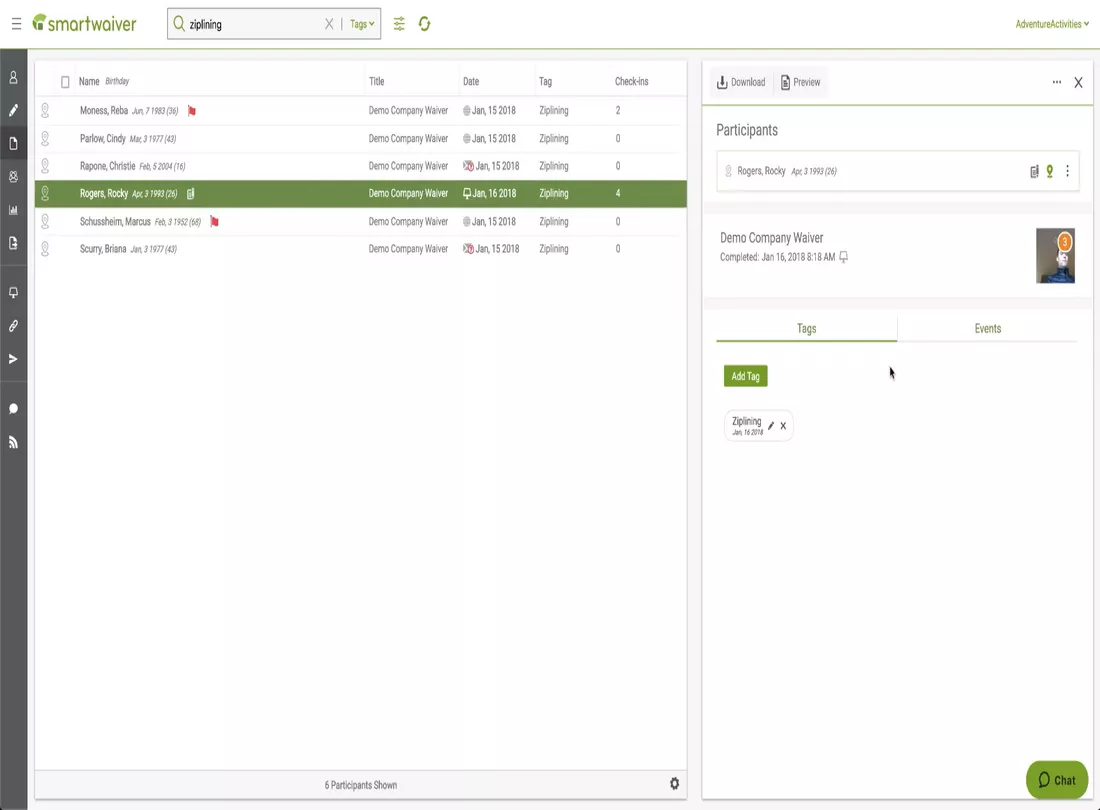The width and height of the screenshot is (1100, 810).
Task: Click the refresh icon beside search filters
Action: [425, 24]
